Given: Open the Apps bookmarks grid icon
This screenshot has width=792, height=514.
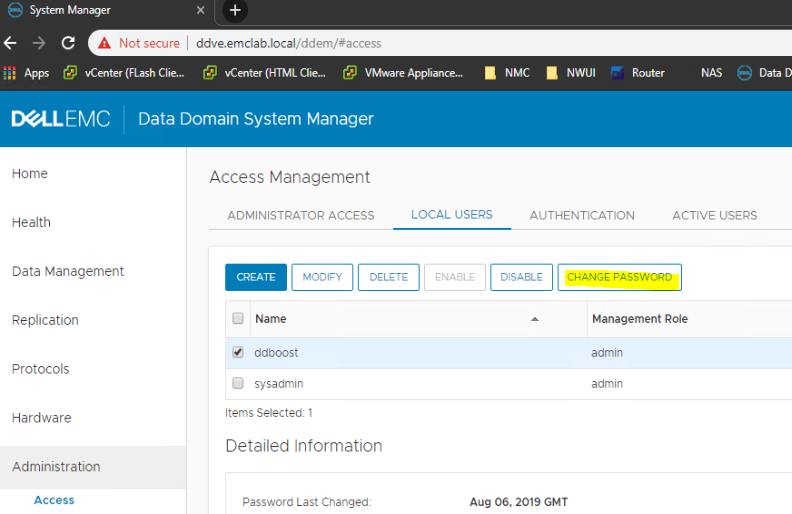Looking at the screenshot, I should coord(10,73).
